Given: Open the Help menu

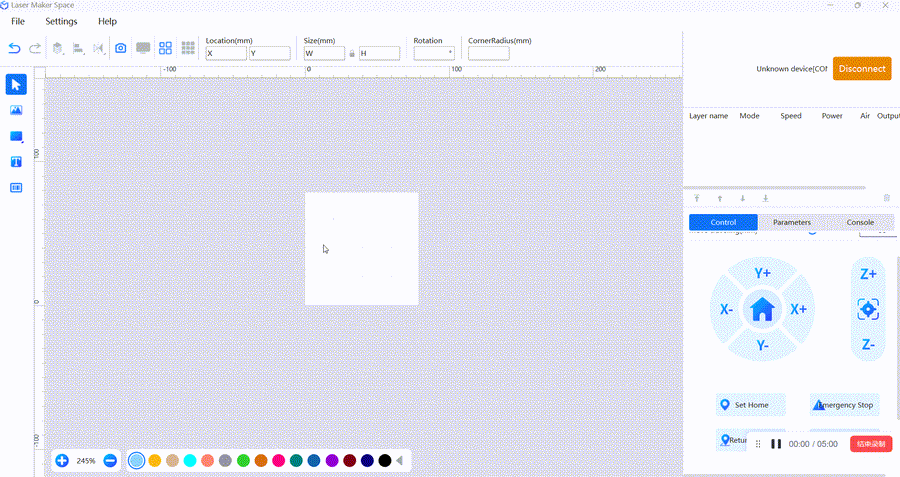Looking at the screenshot, I should point(107,21).
